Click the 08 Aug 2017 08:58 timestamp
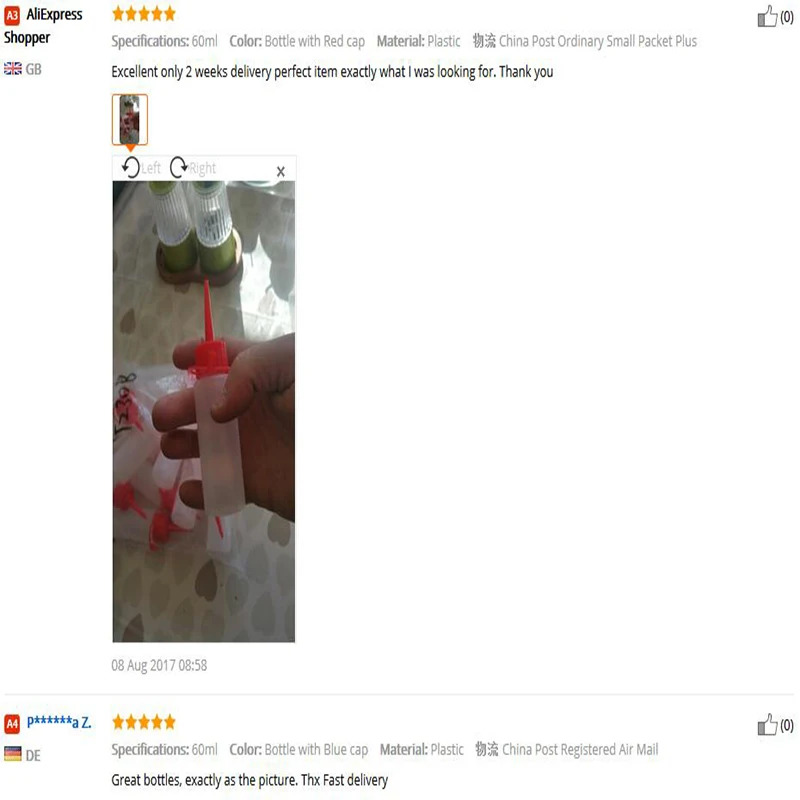800x800 pixels. coord(159,665)
